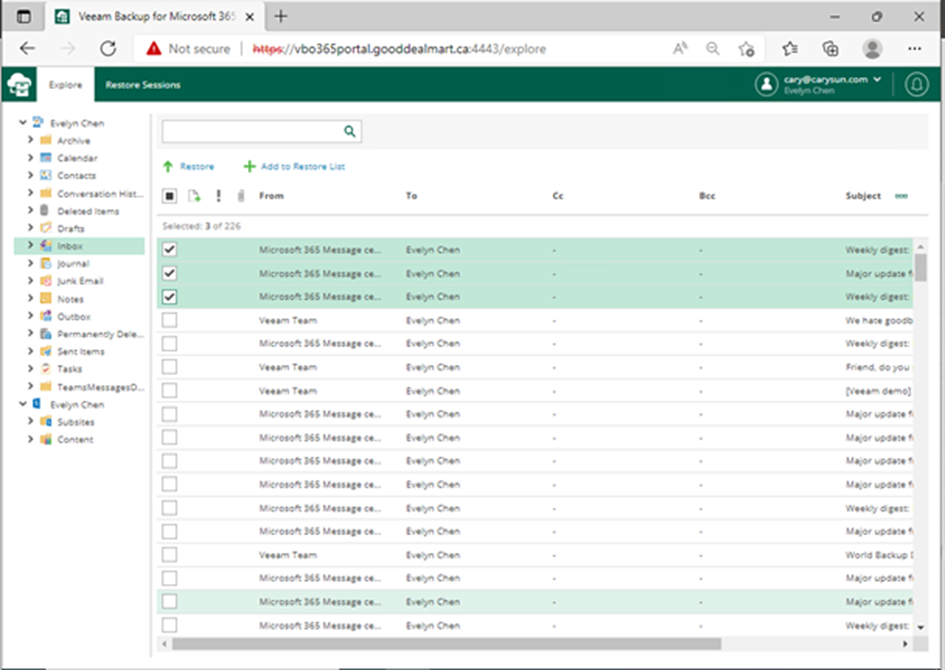Click the search magnifier icon
The image size is (945, 670).
click(x=350, y=131)
